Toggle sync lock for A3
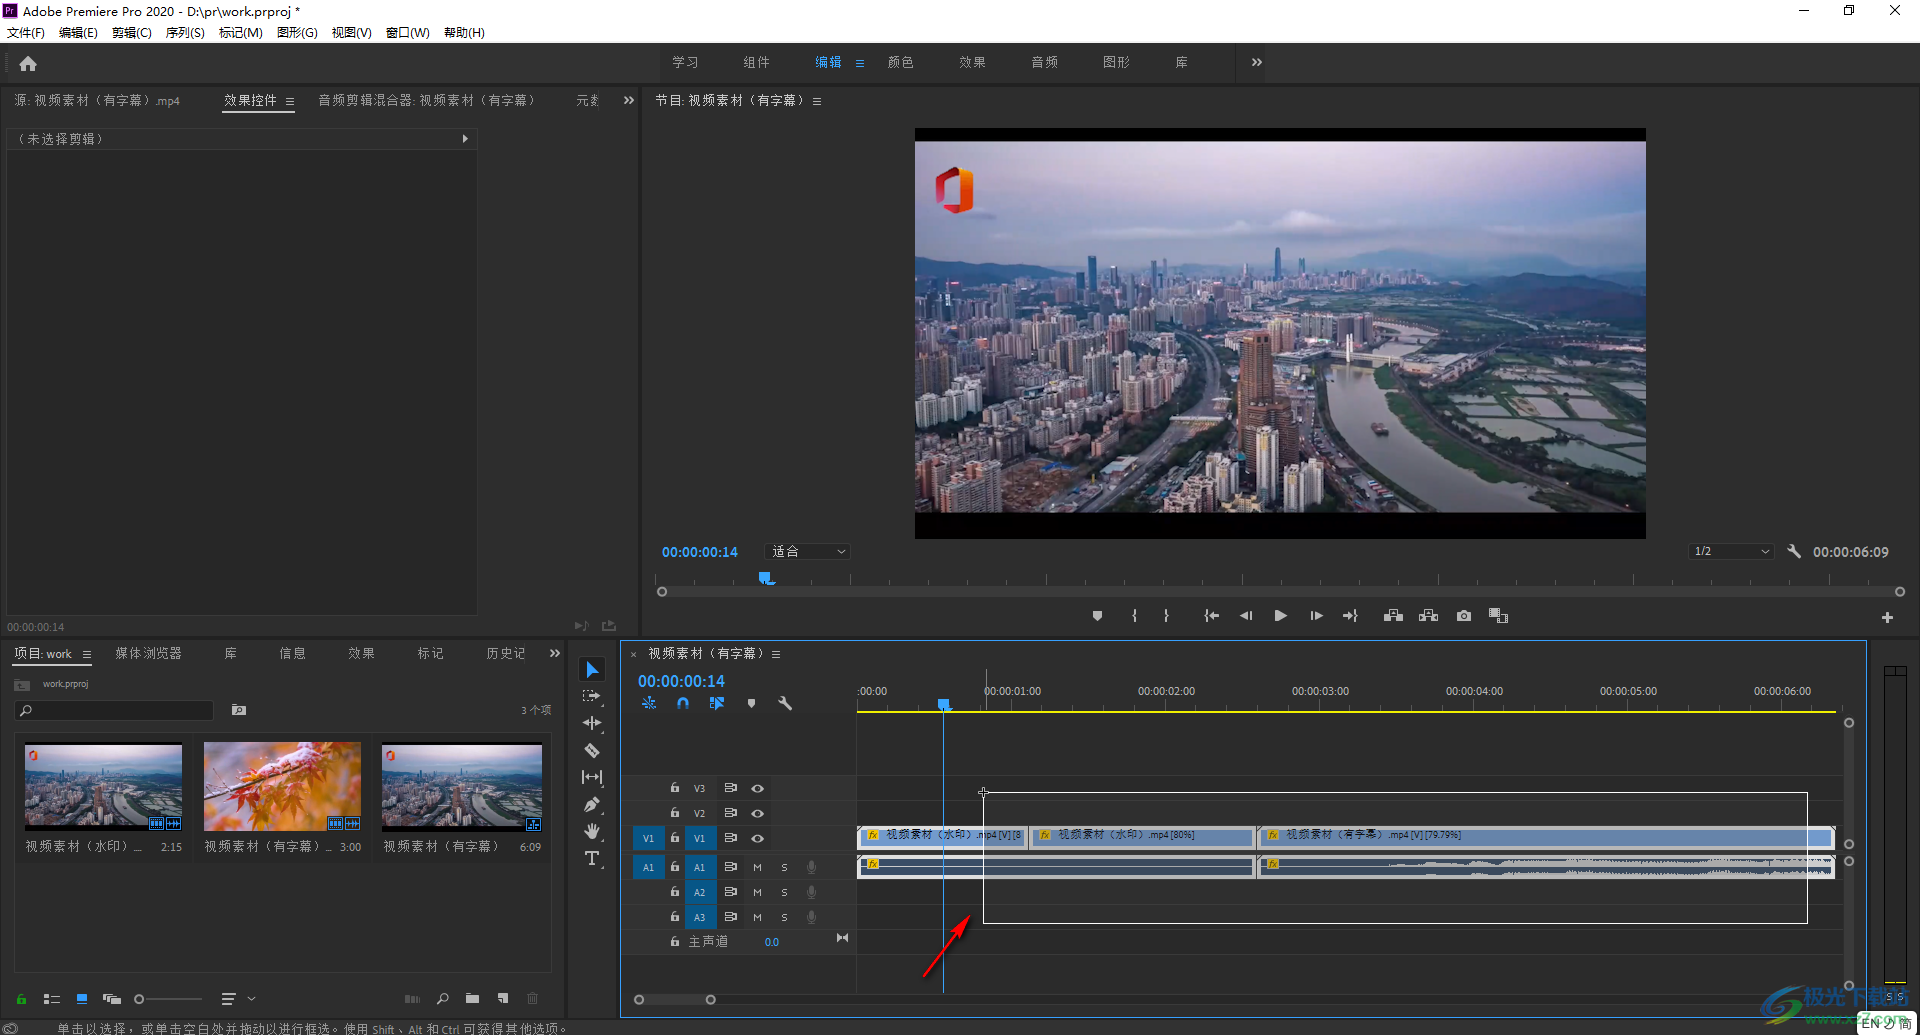The width and height of the screenshot is (1920, 1035). tap(730, 917)
